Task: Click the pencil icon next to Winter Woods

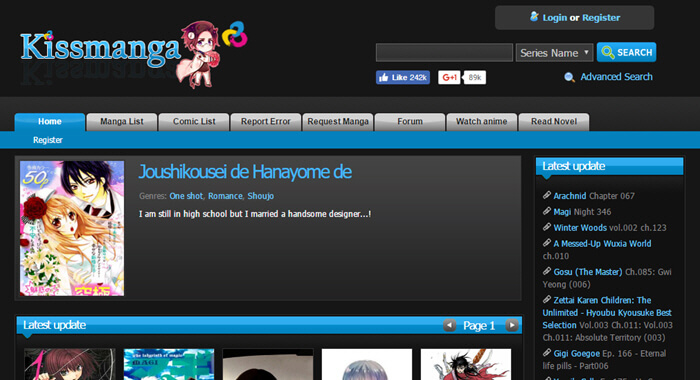Action: tap(547, 227)
